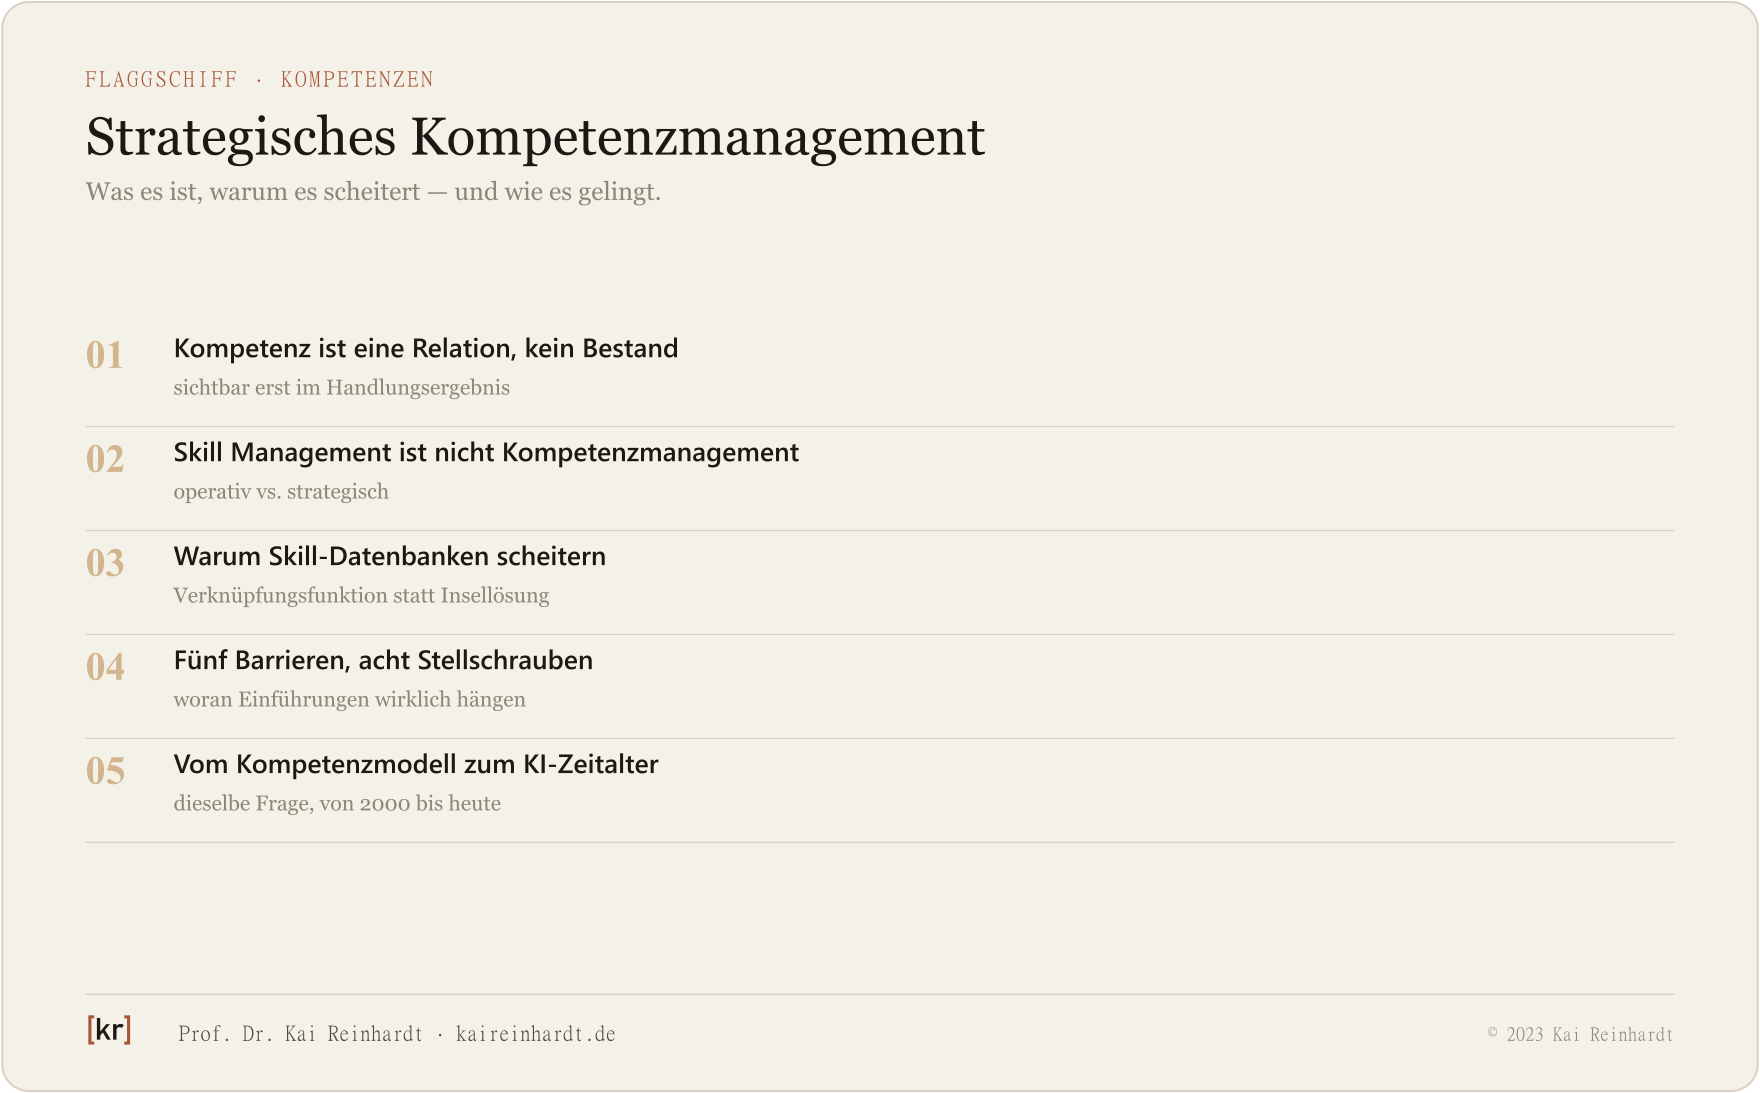This screenshot has width=1760, height=1093.
Task: Select 'Fünf Barrieren, acht Stellschrauben' item
Action: click(383, 660)
